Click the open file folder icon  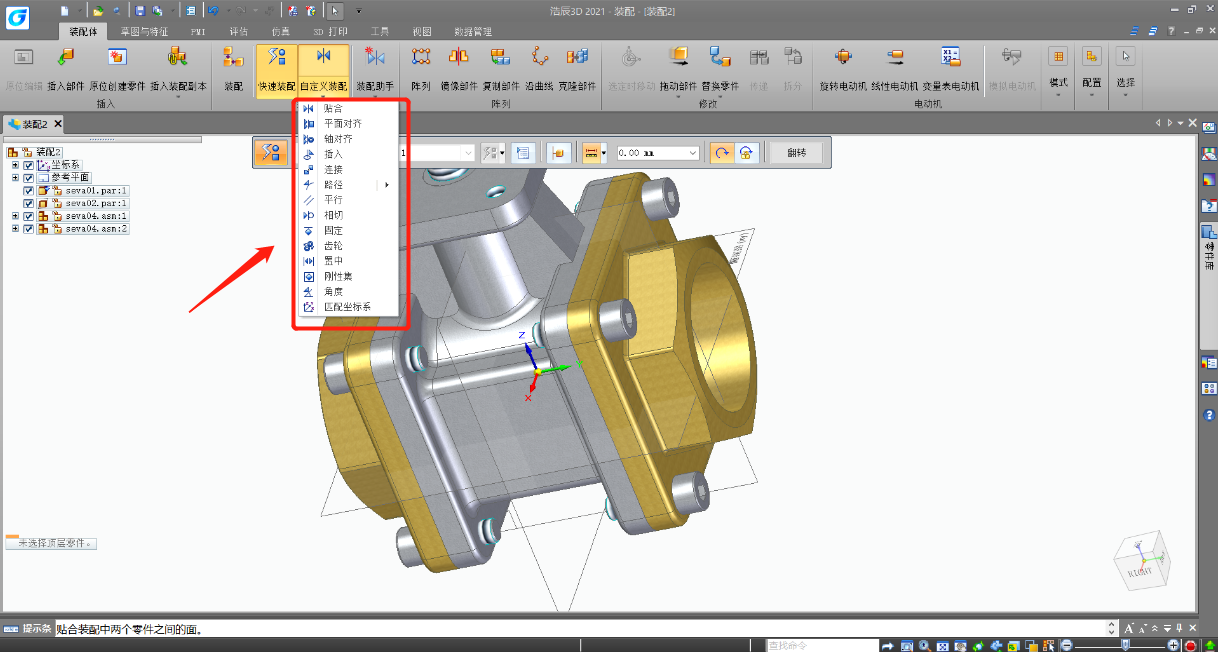98,10
